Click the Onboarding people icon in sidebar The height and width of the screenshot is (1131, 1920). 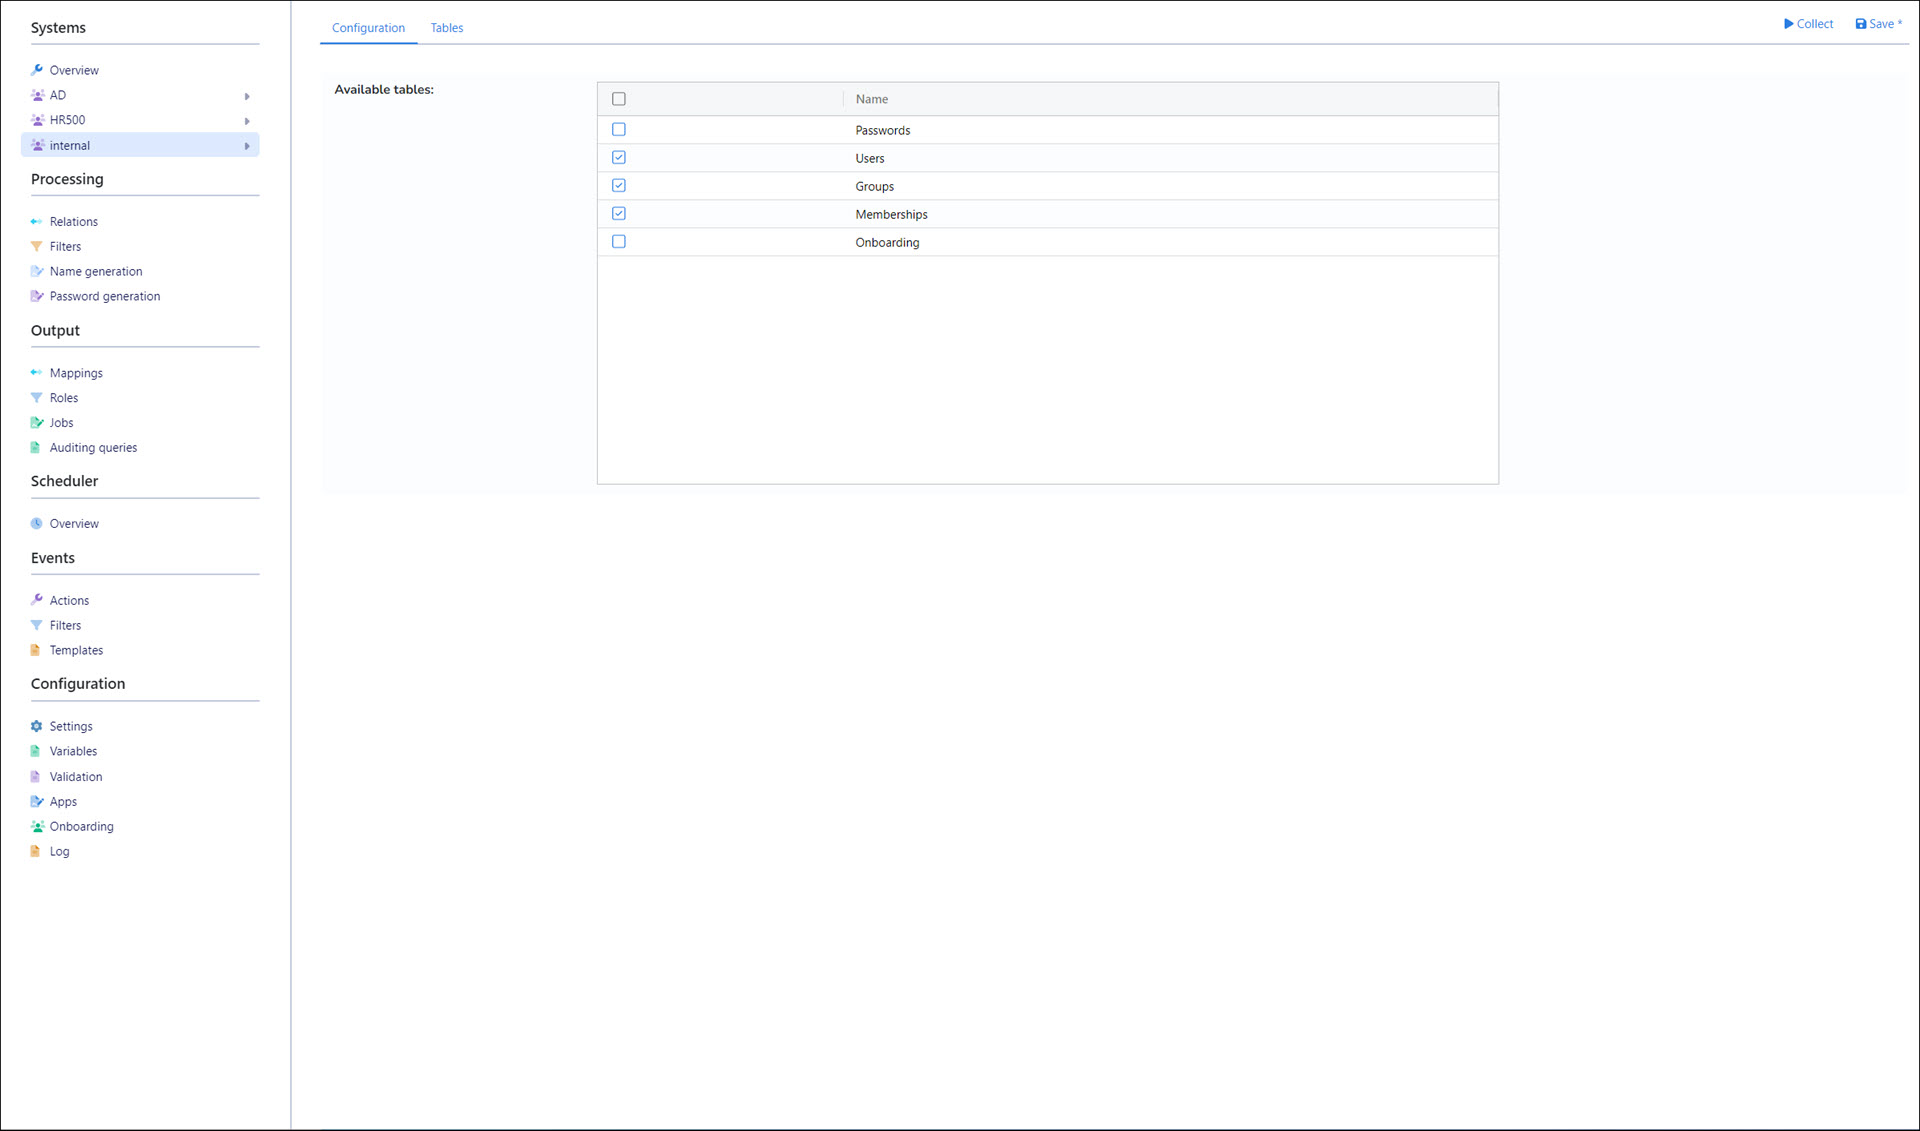[x=36, y=827]
